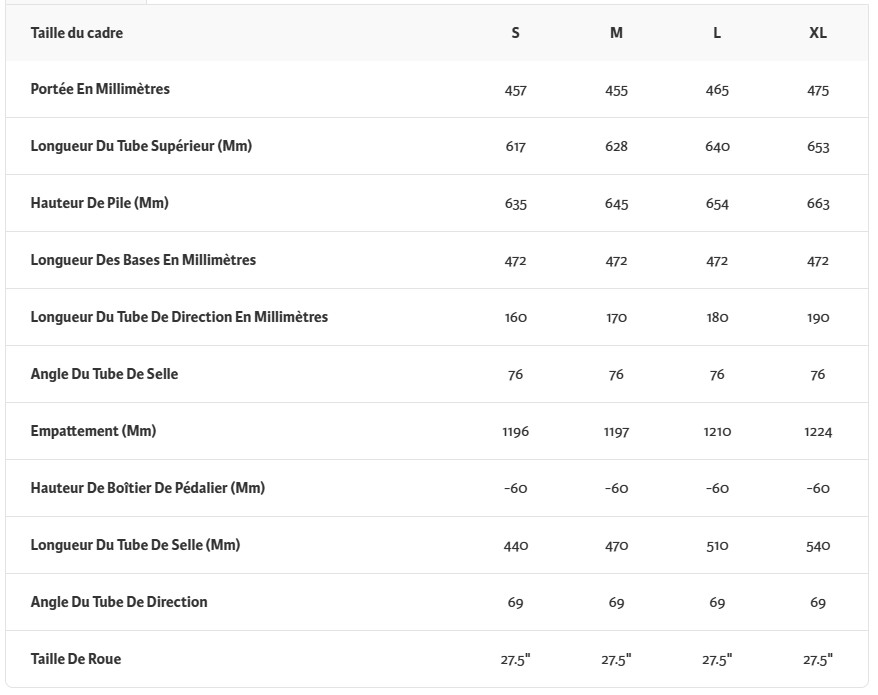
Task: Click Angle Du Tube De Direction label
Action: 119,602
